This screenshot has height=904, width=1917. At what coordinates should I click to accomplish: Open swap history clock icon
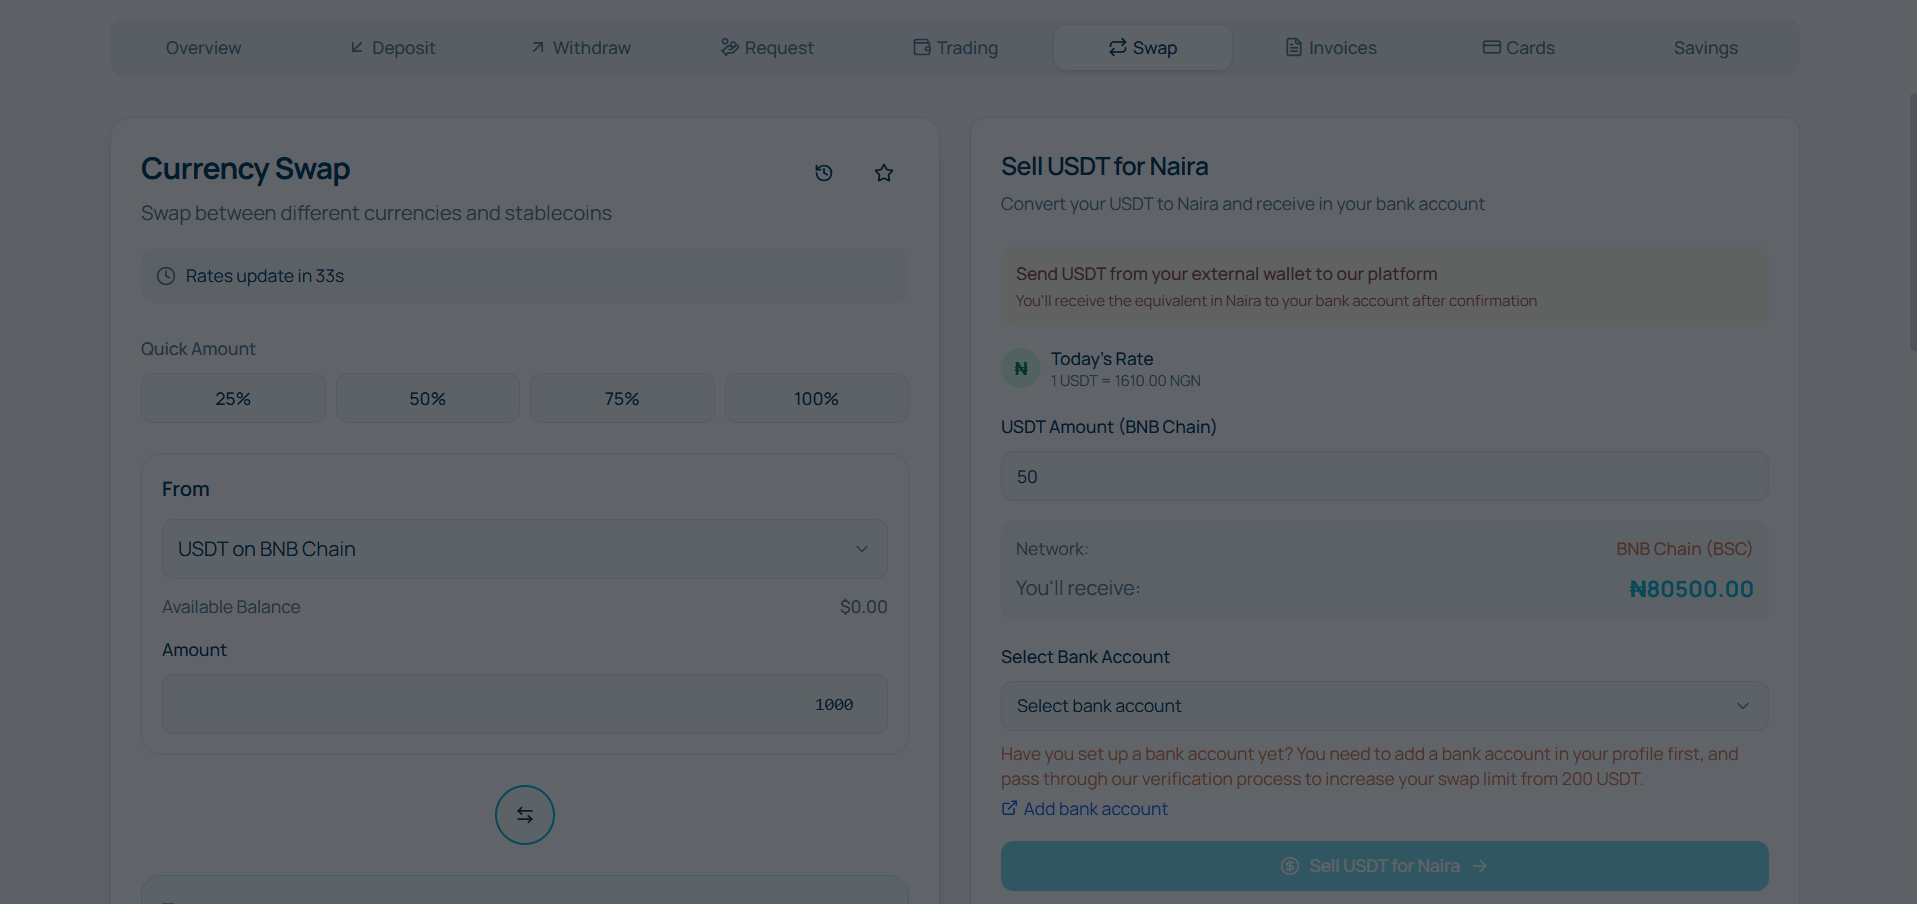[x=824, y=173]
